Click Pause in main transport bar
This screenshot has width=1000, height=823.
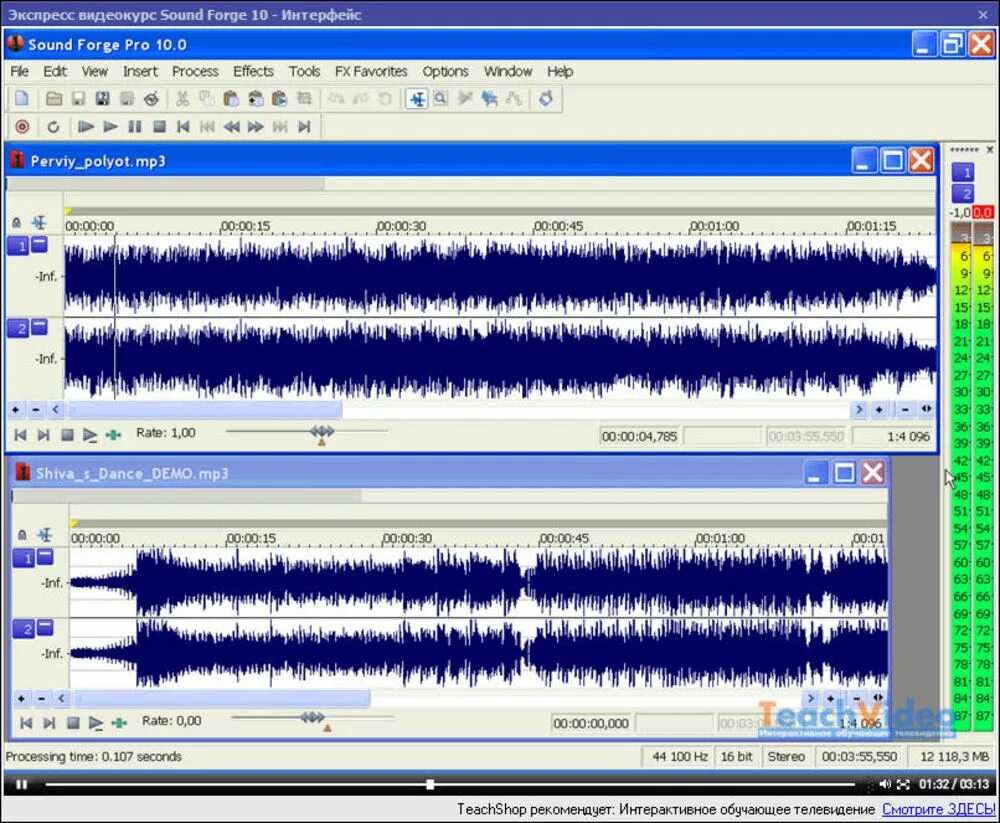pyautogui.click(x=135, y=126)
